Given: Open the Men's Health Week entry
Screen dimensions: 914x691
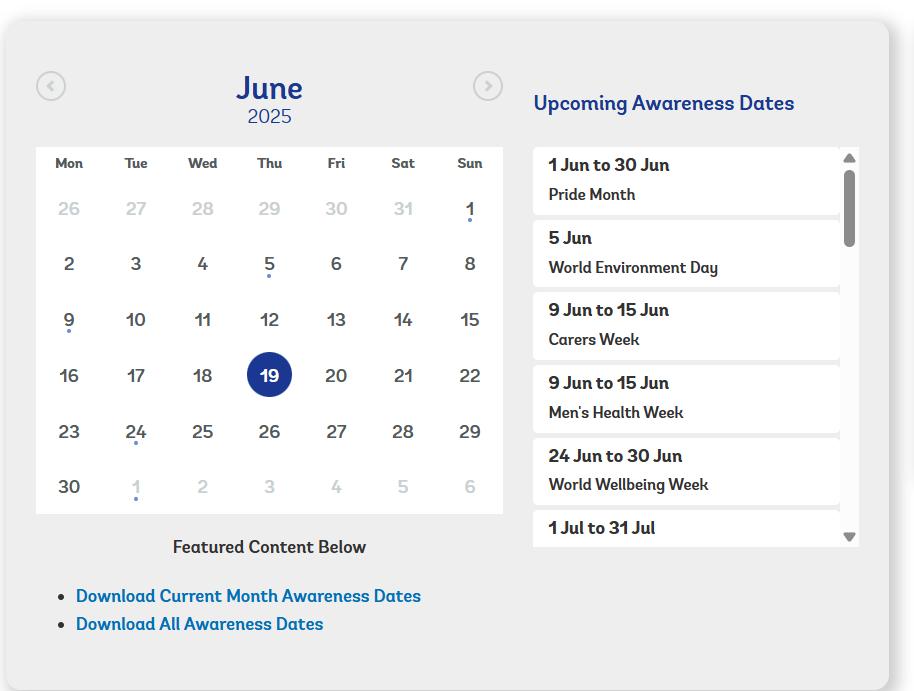Looking at the screenshot, I should coord(686,398).
